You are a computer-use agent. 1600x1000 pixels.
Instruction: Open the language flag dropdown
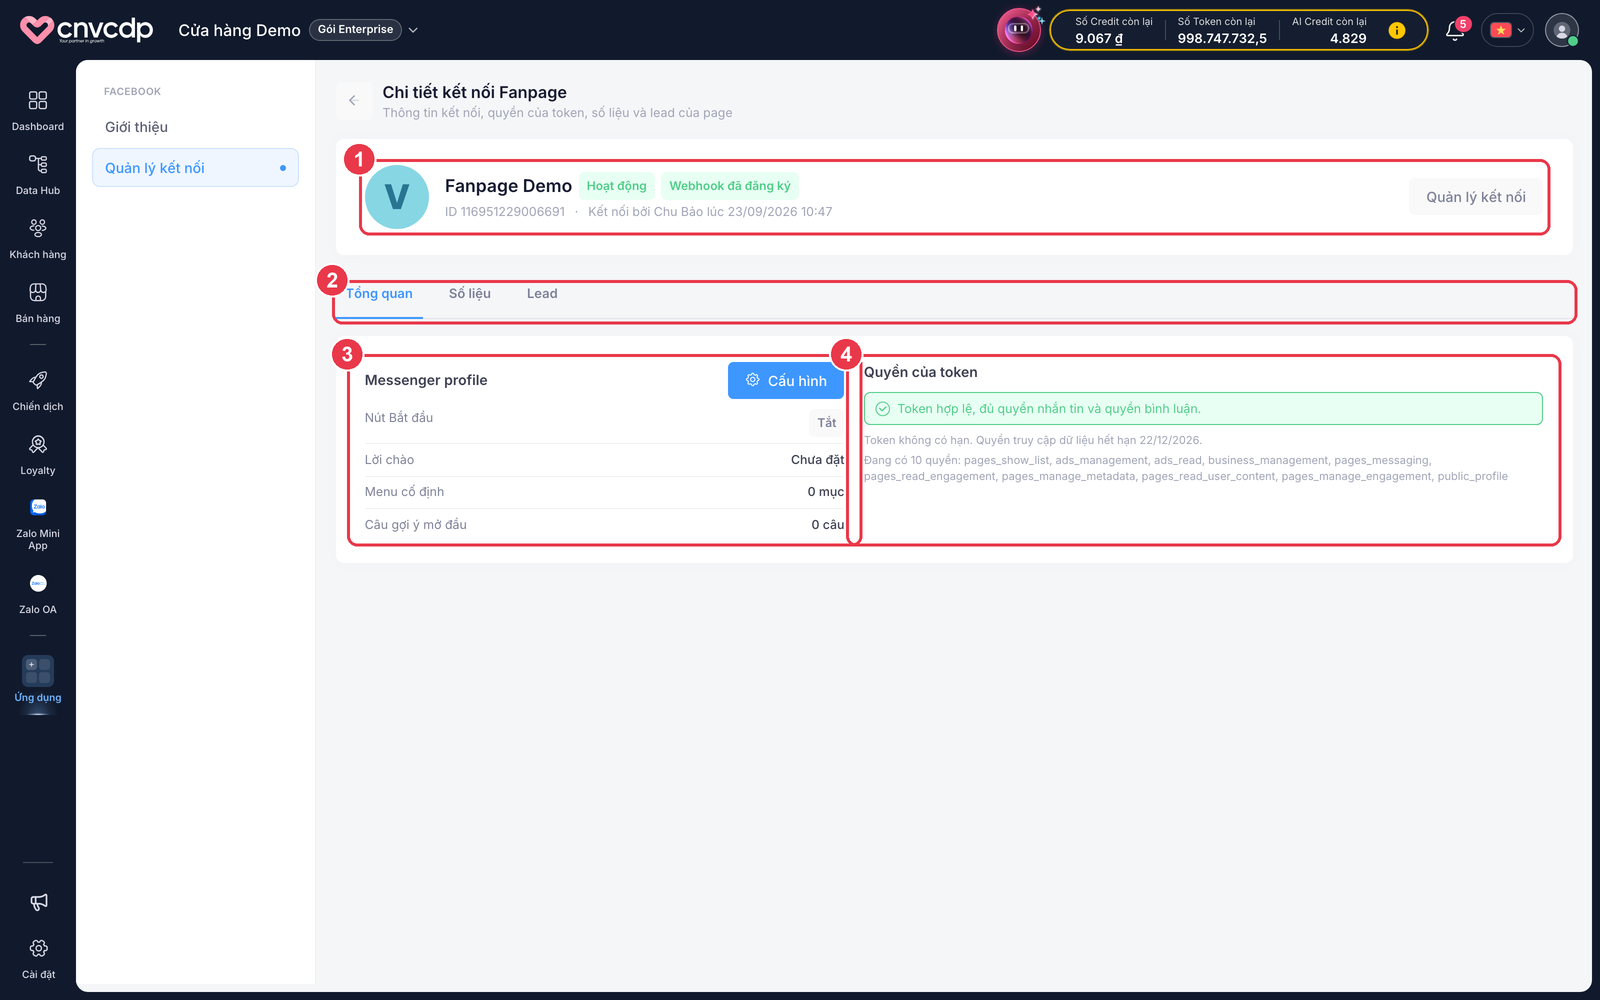point(1507,30)
